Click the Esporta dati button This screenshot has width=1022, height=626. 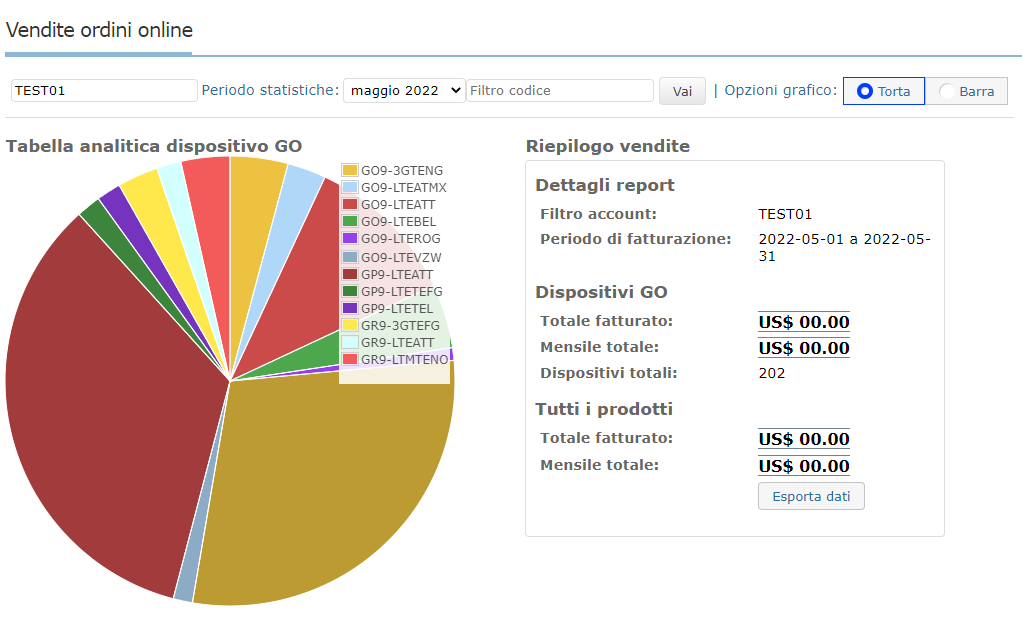pyautogui.click(x=811, y=496)
